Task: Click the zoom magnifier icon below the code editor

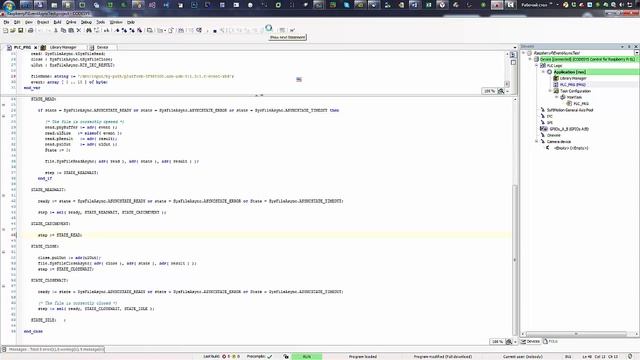Action: (509, 342)
